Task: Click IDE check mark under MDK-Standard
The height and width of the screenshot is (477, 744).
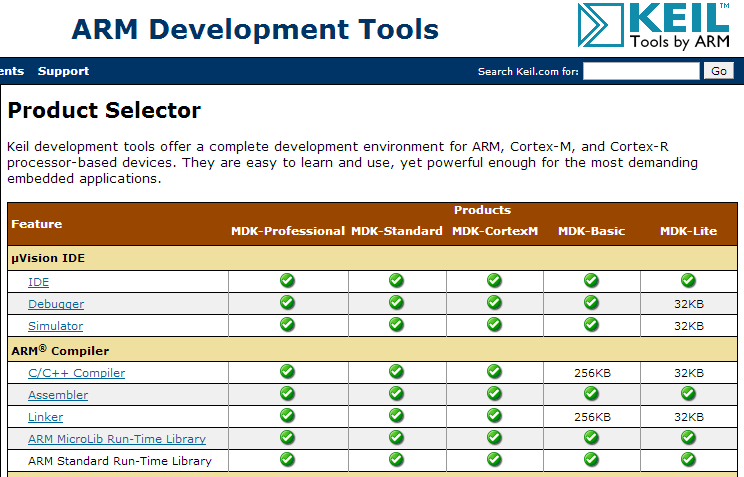Action: point(396,281)
